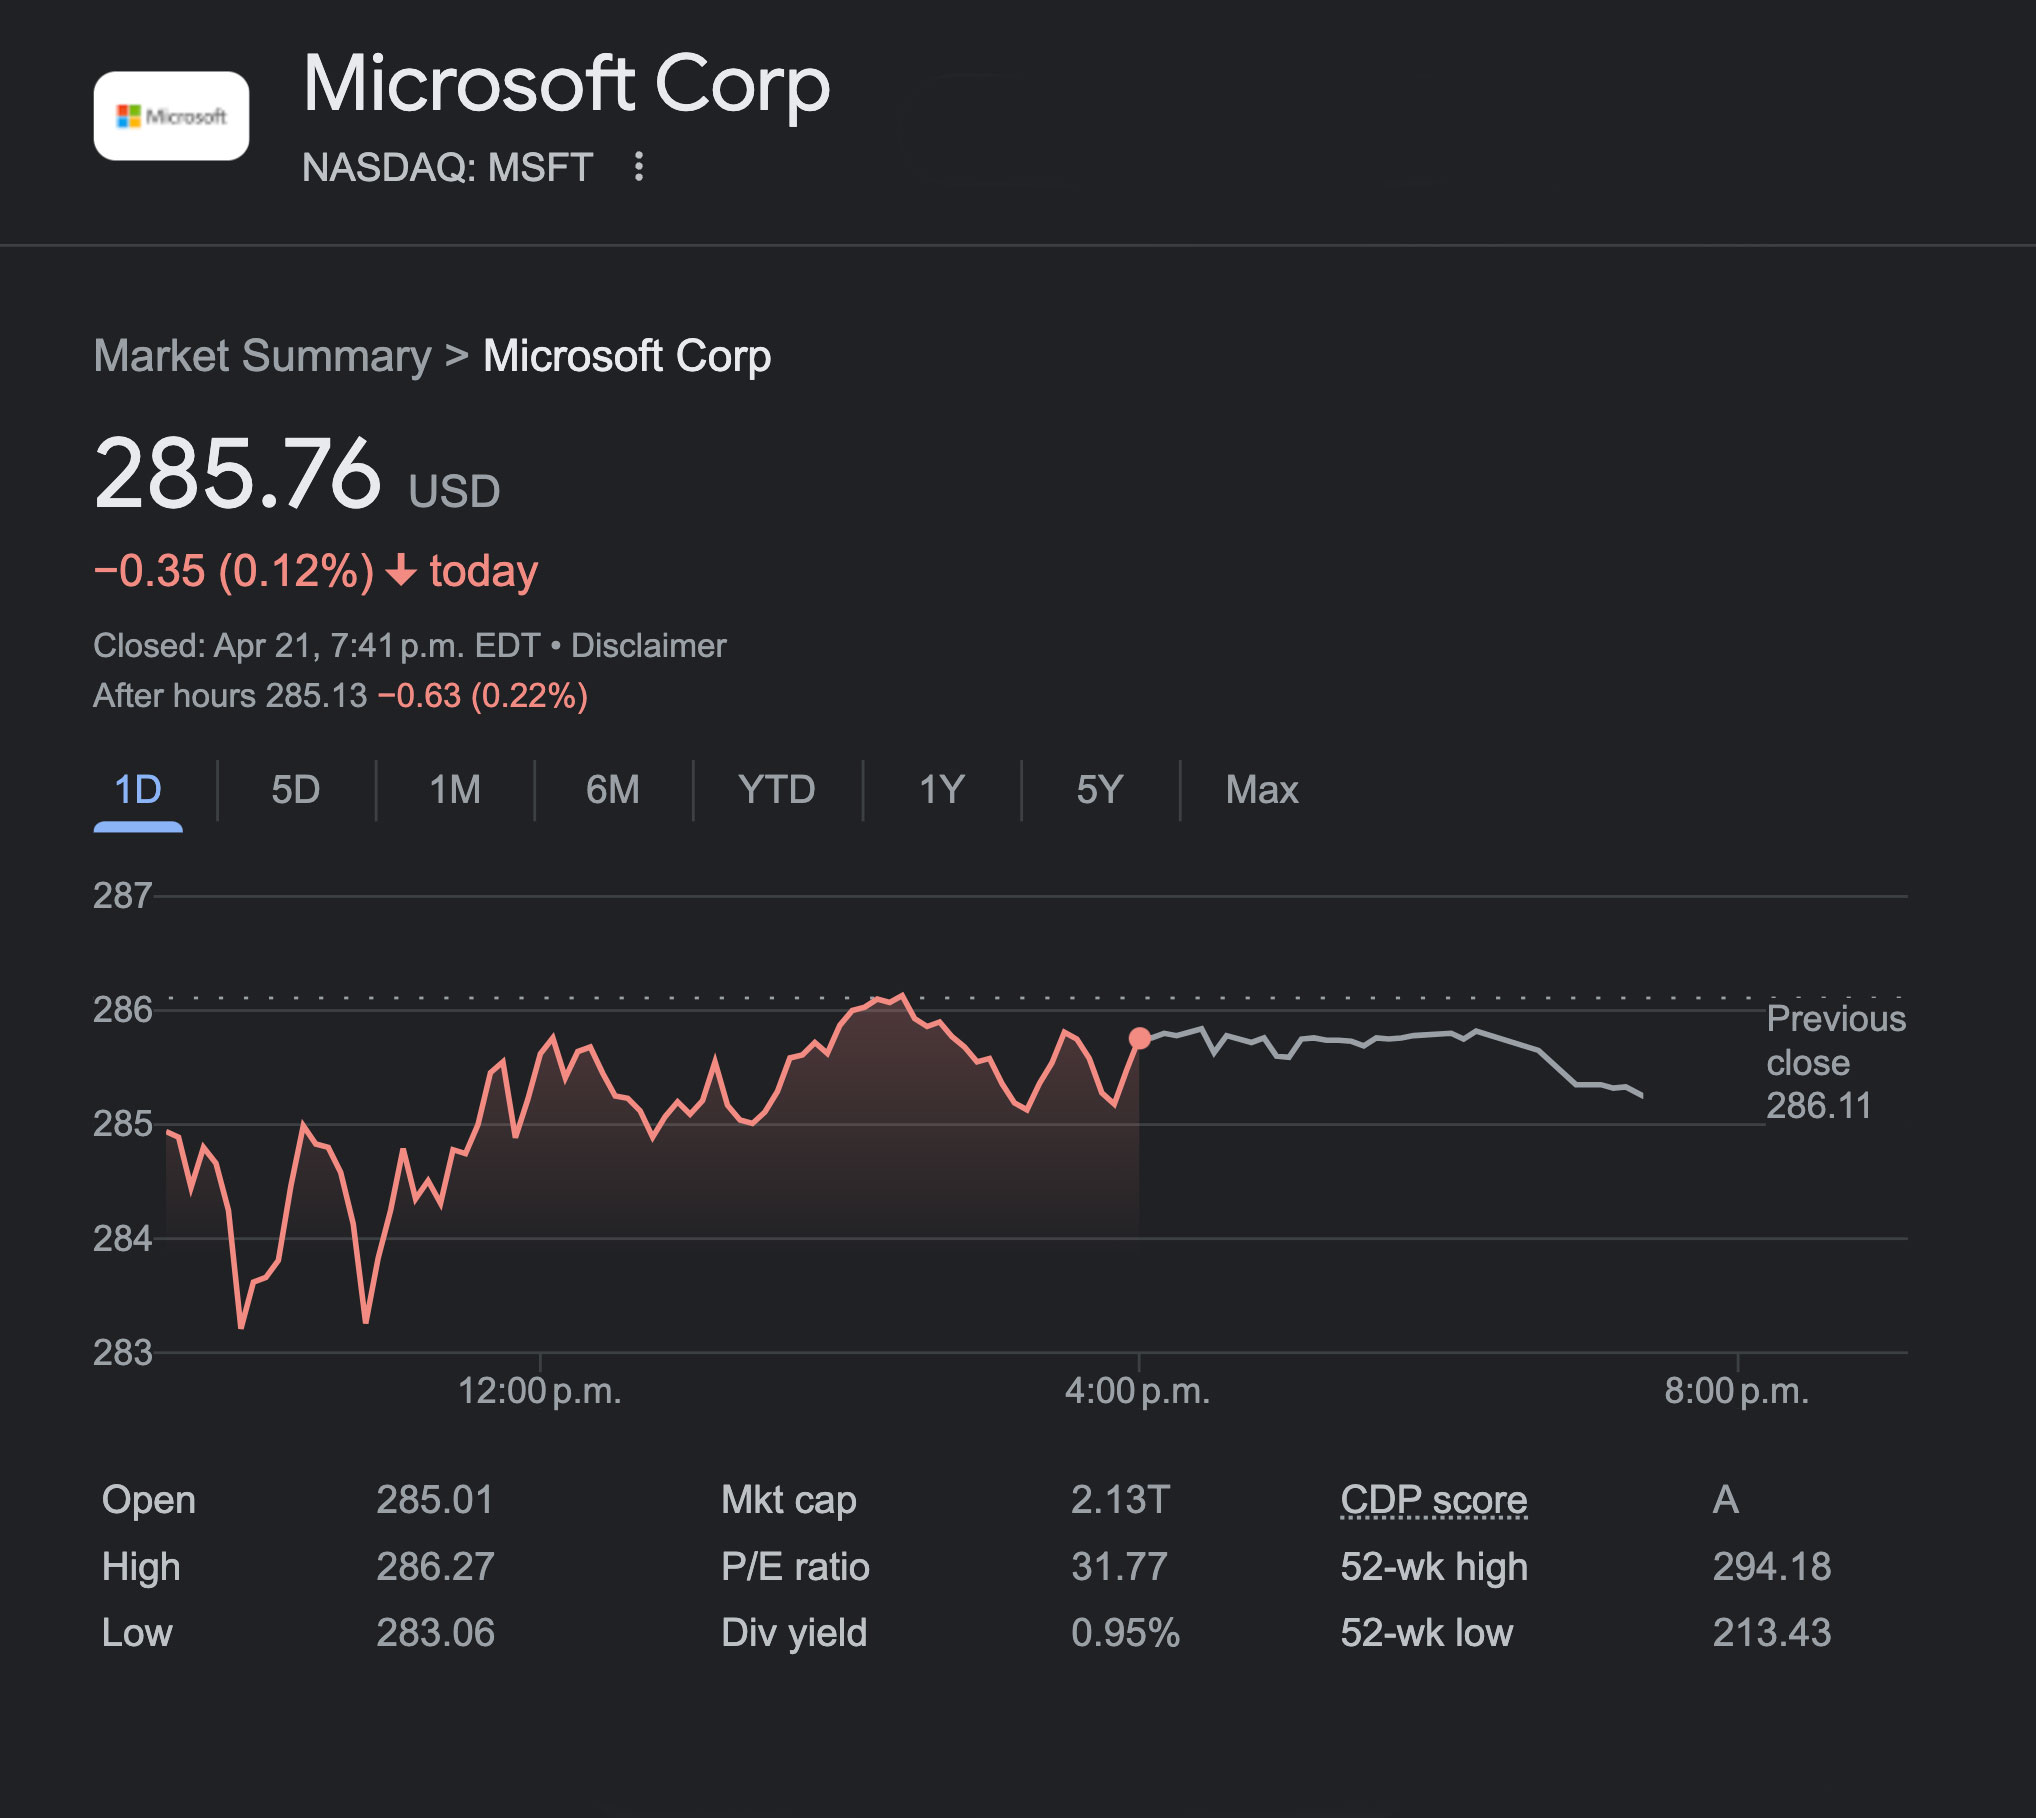Click the P/E ratio value 31.77
The image size is (2036, 1818).
coord(1119,1567)
